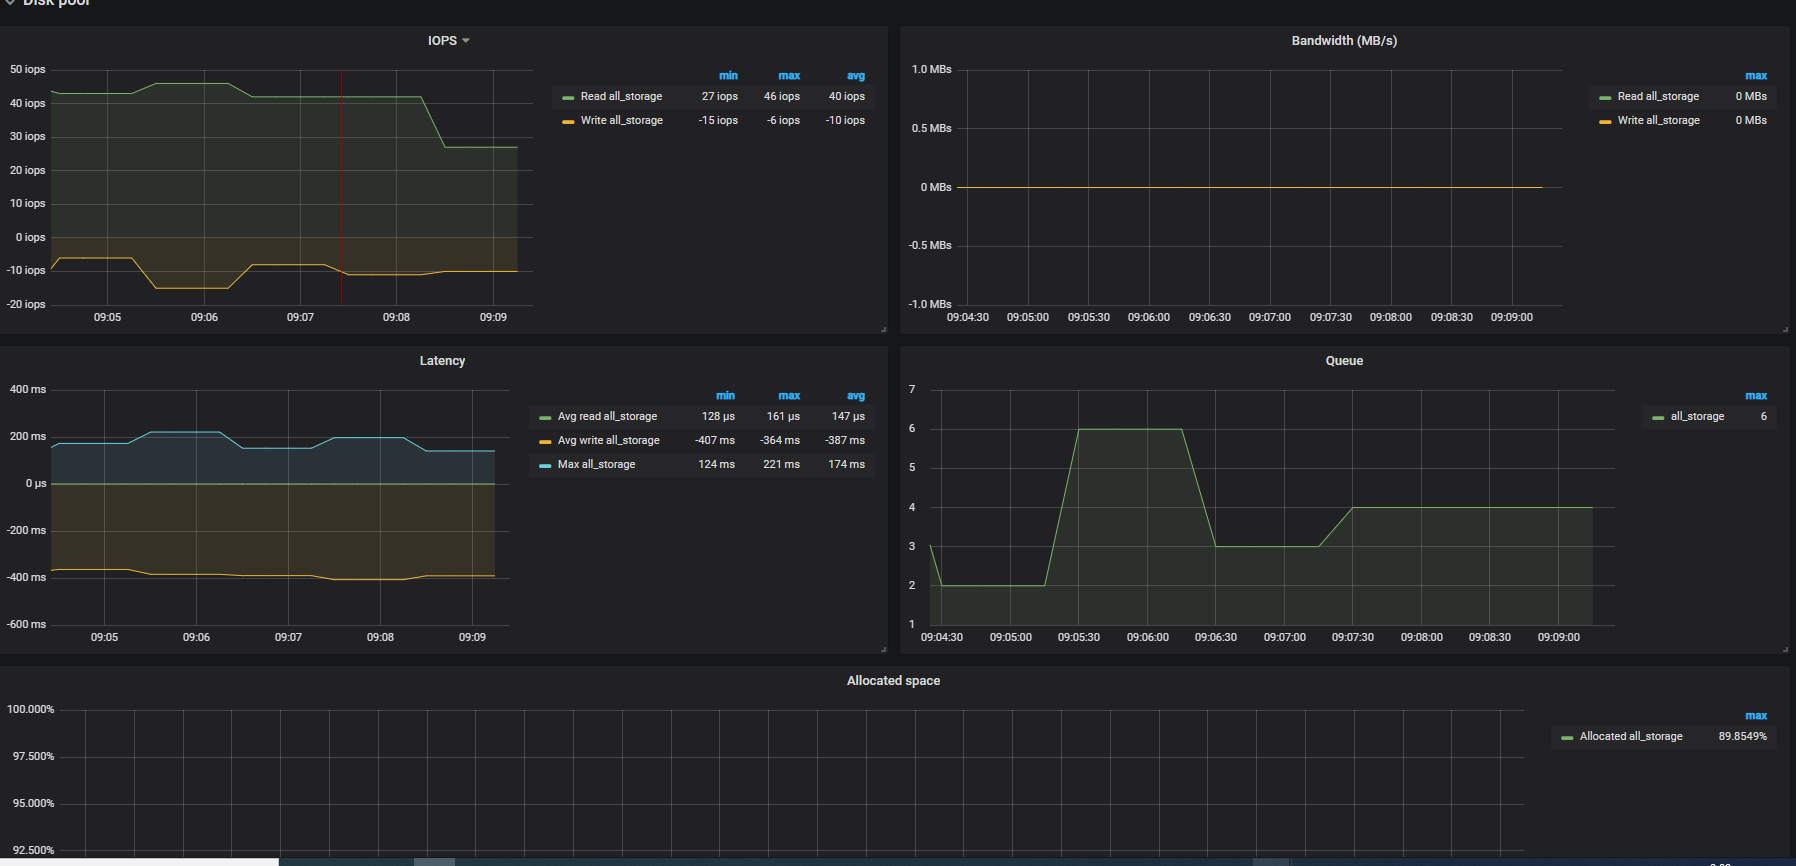This screenshot has width=1796, height=866.
Task: Sort Allocated space legend by max column
Action: [x=1756, y=716]
